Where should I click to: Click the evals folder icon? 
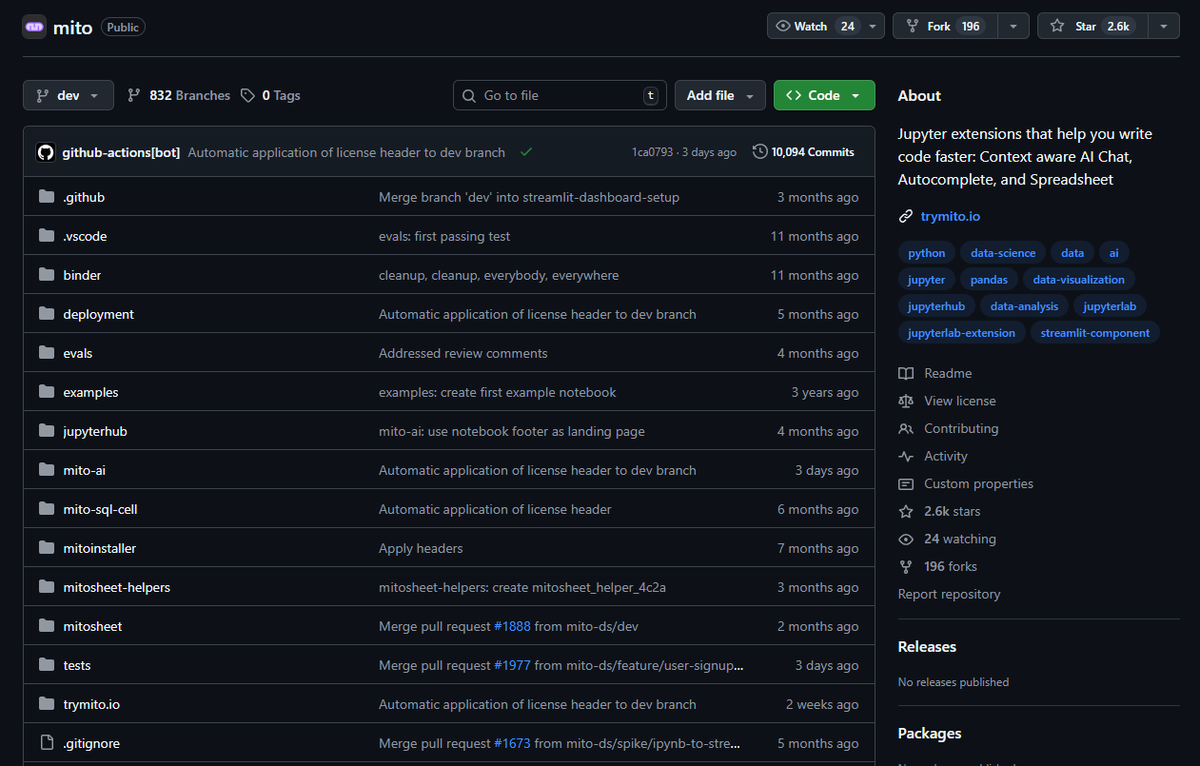(46, 353)
